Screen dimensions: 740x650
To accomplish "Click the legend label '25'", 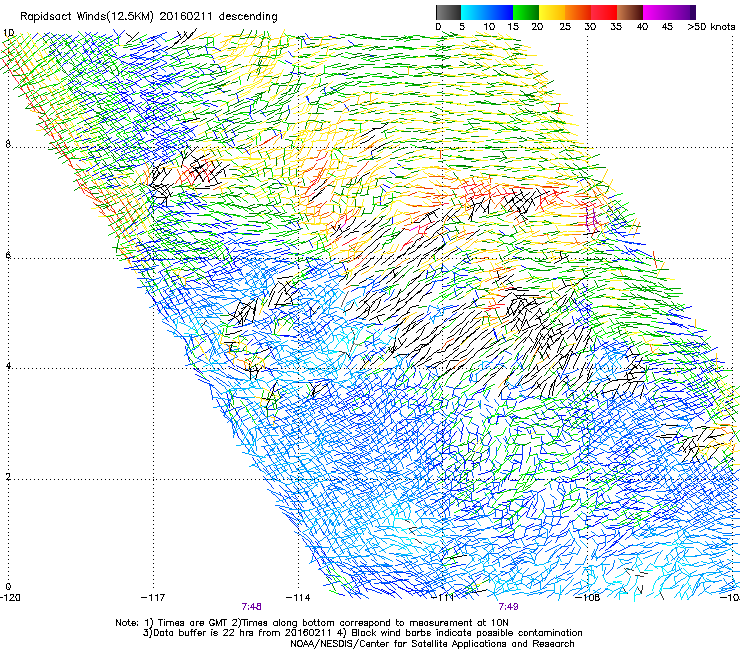I will [565, 27].
